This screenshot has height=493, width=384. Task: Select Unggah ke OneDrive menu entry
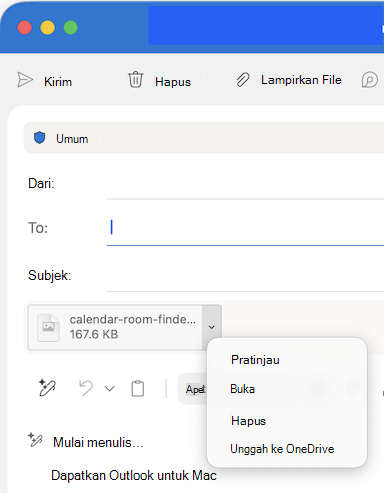tap(282, 449)
